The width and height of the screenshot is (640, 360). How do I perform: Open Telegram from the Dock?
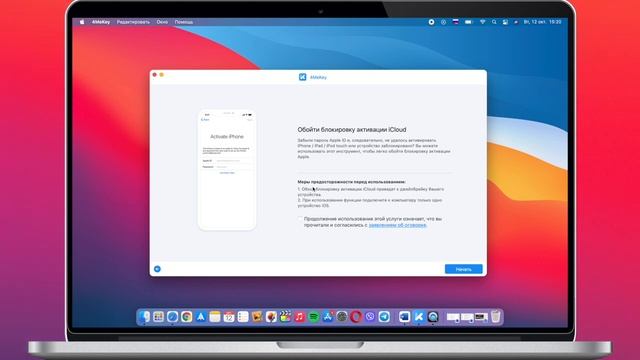(384, 316)
